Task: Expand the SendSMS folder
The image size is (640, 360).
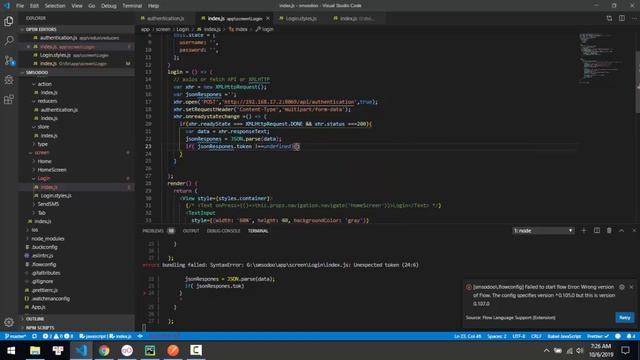Action: click(x=48, y=204)
